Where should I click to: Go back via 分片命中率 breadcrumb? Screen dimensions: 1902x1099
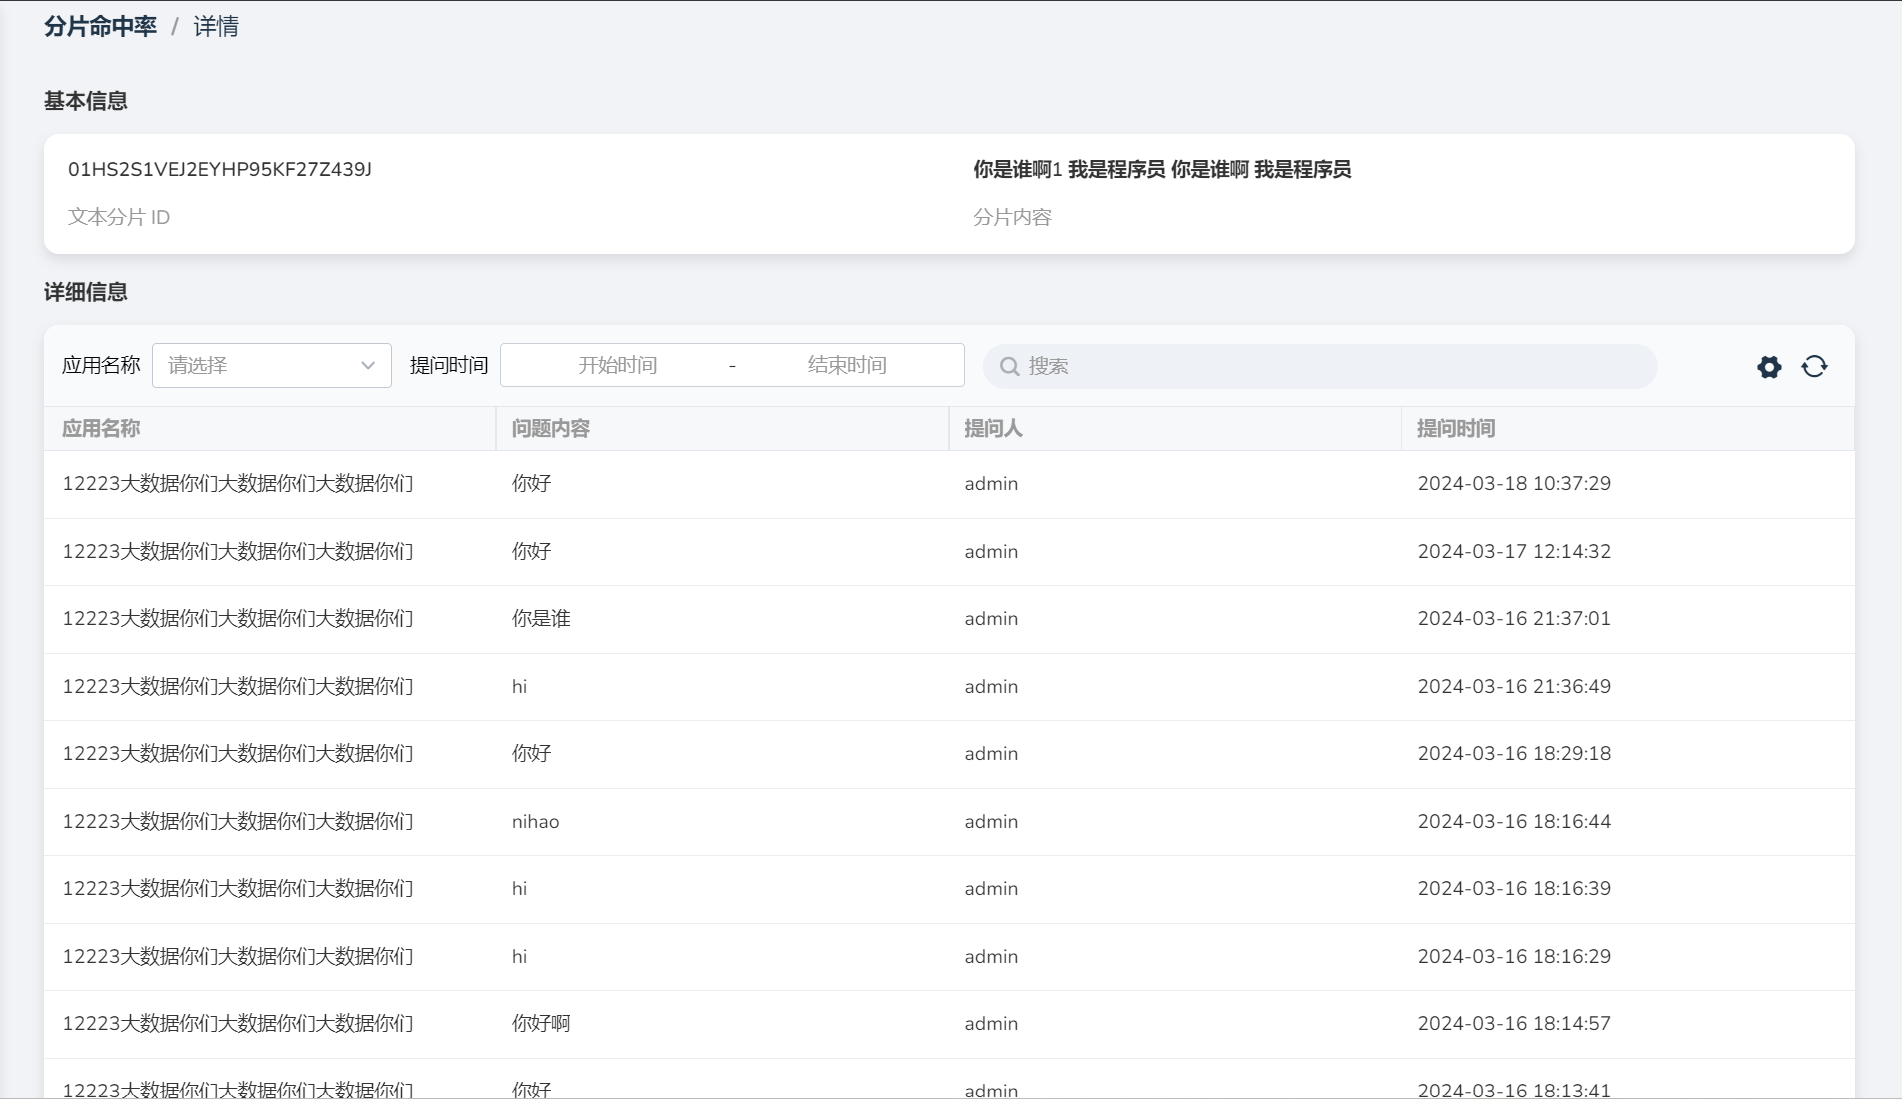[x=100, y=27]
